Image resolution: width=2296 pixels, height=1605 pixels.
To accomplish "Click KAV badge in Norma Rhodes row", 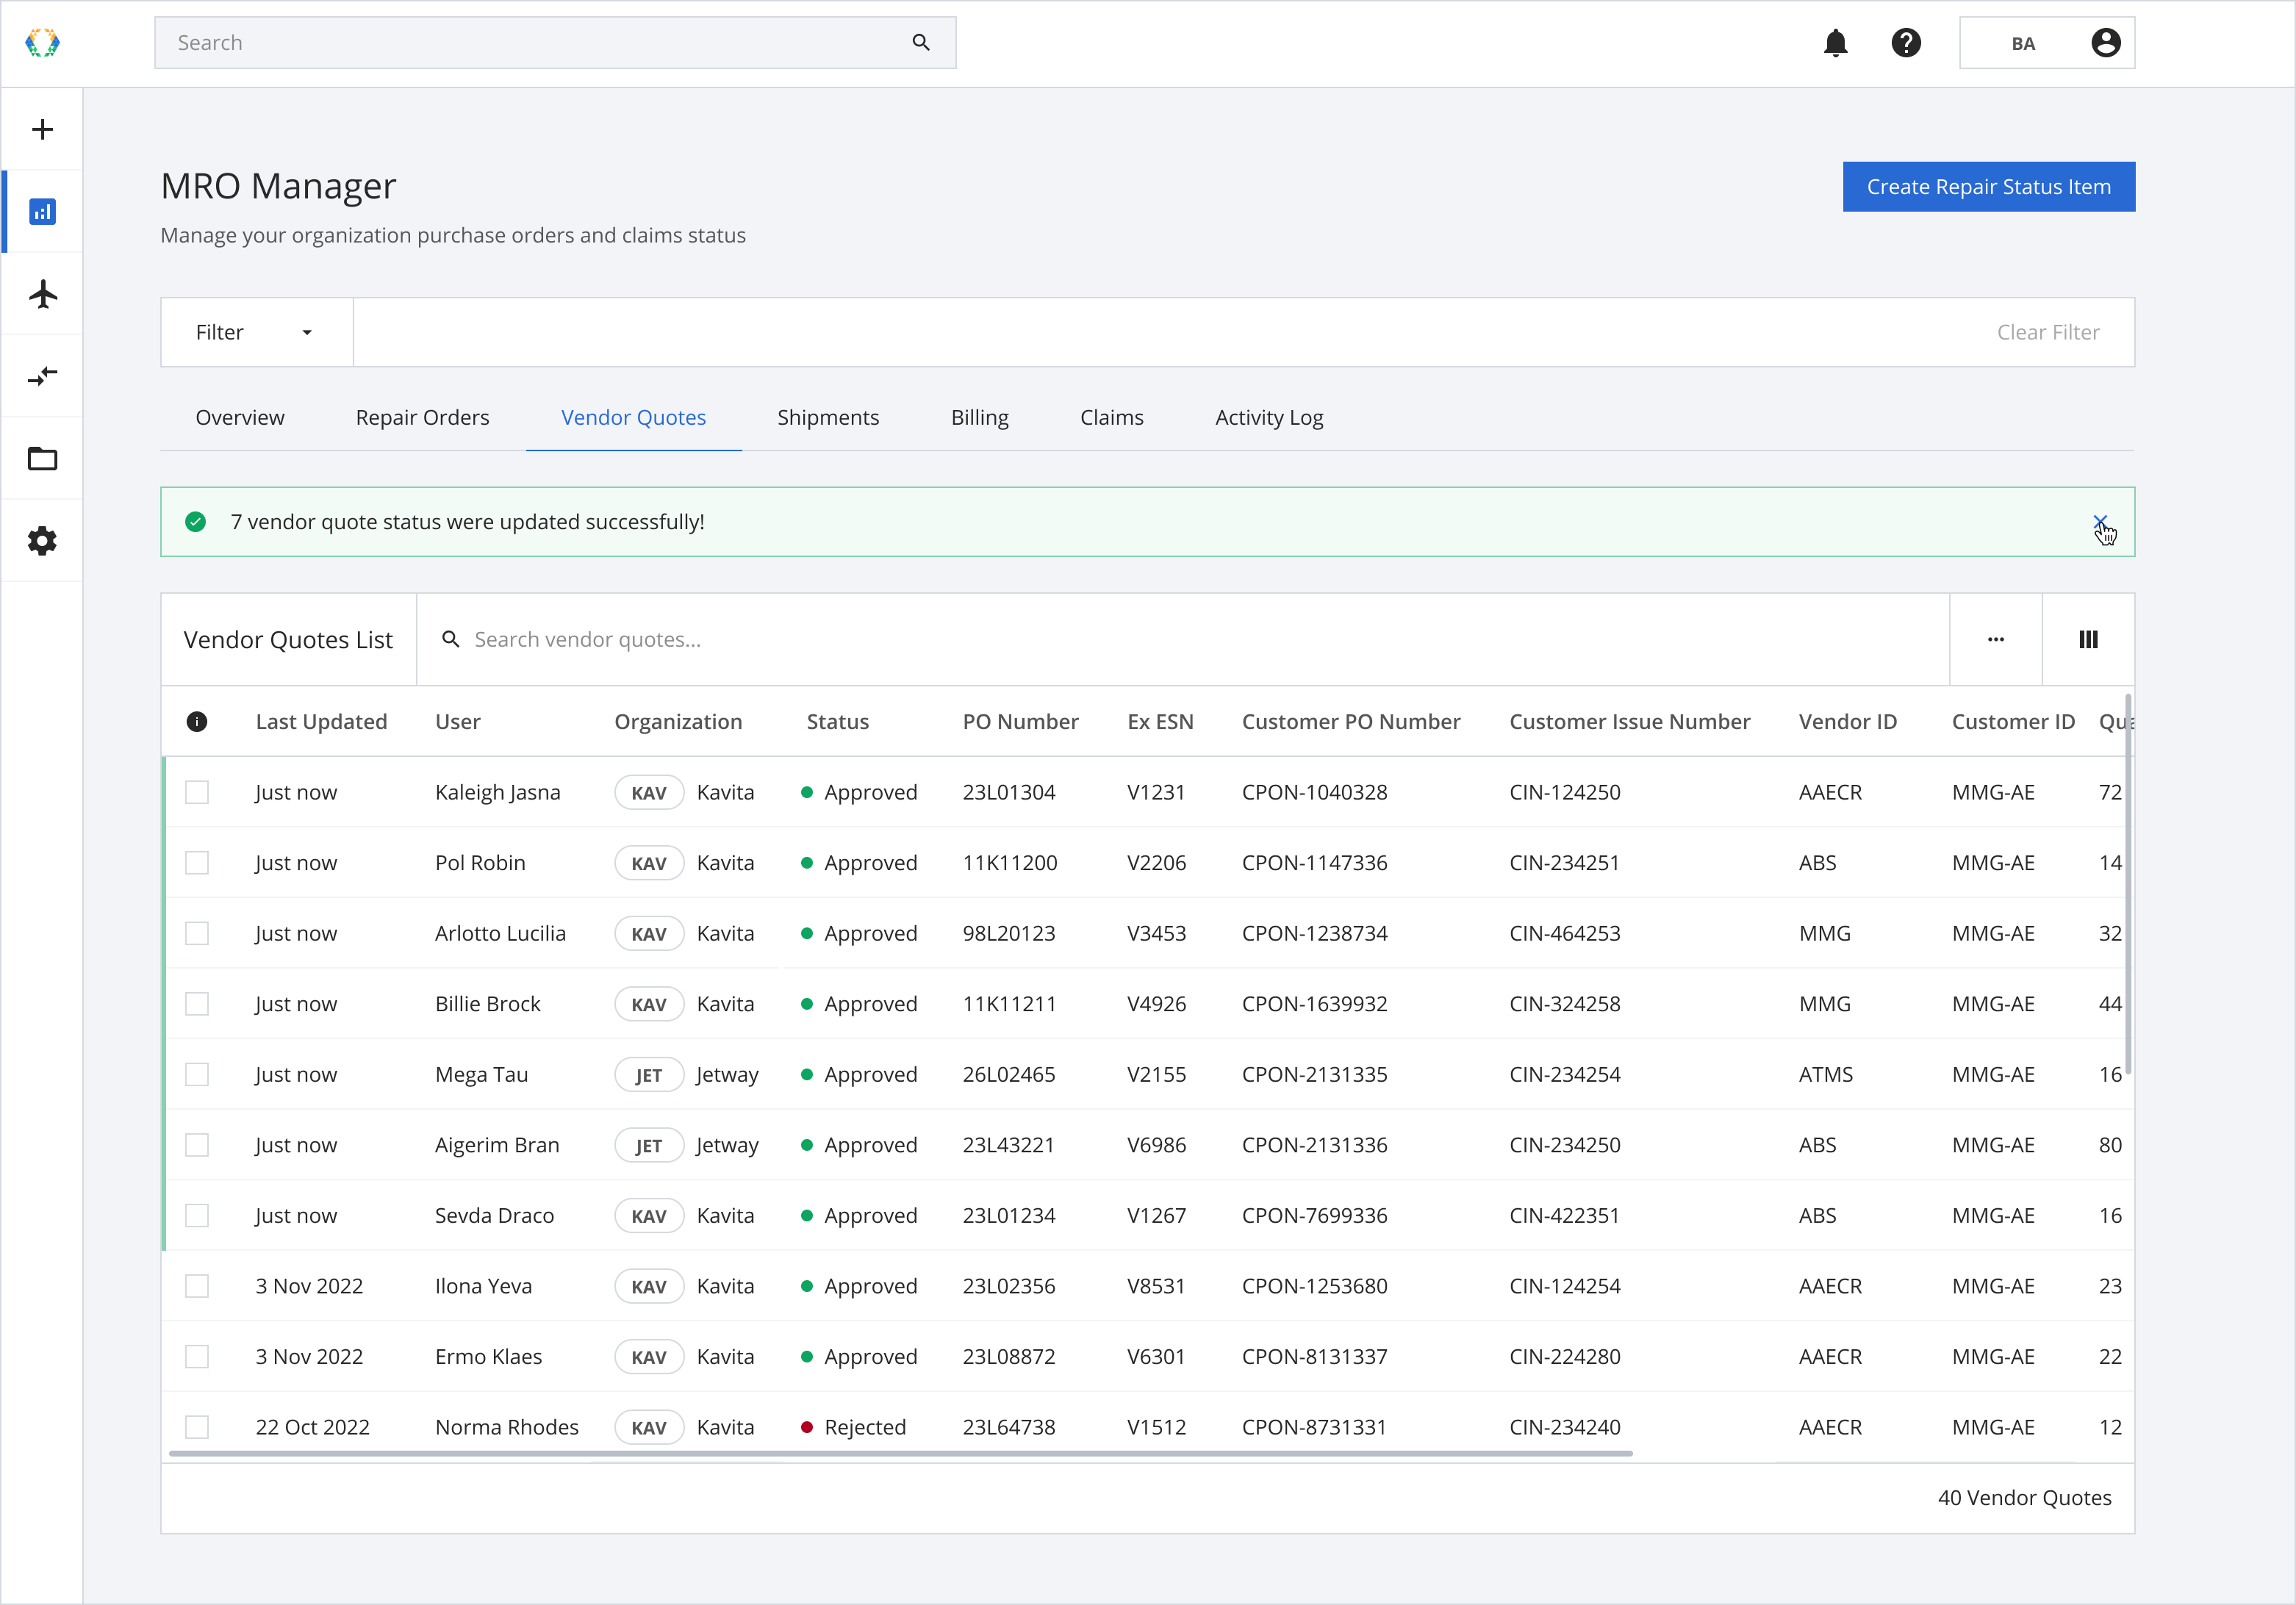I will tap(648, 1428).
